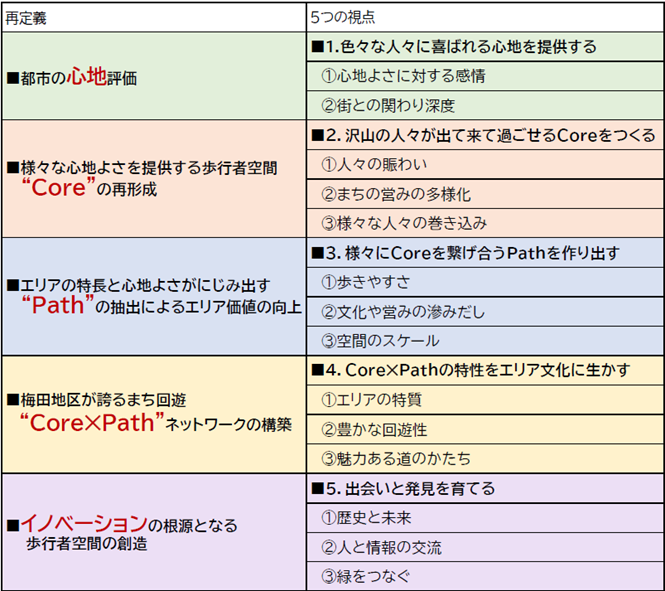665x591 pixels.
Task: Click the ②文化や営みの滲みだし row
Action: (484, 311)
